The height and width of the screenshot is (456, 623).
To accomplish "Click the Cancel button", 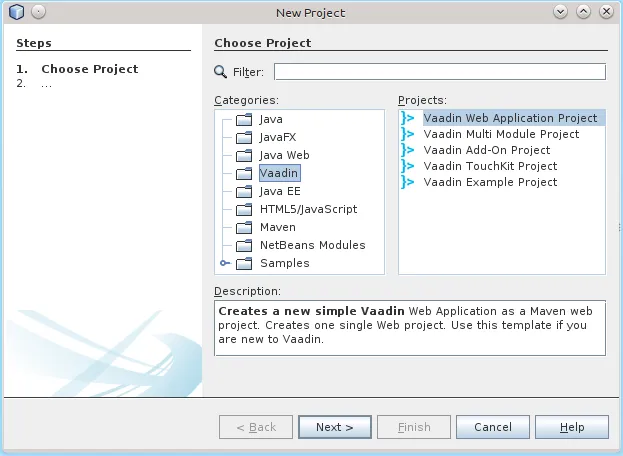I will coord(493,427).
